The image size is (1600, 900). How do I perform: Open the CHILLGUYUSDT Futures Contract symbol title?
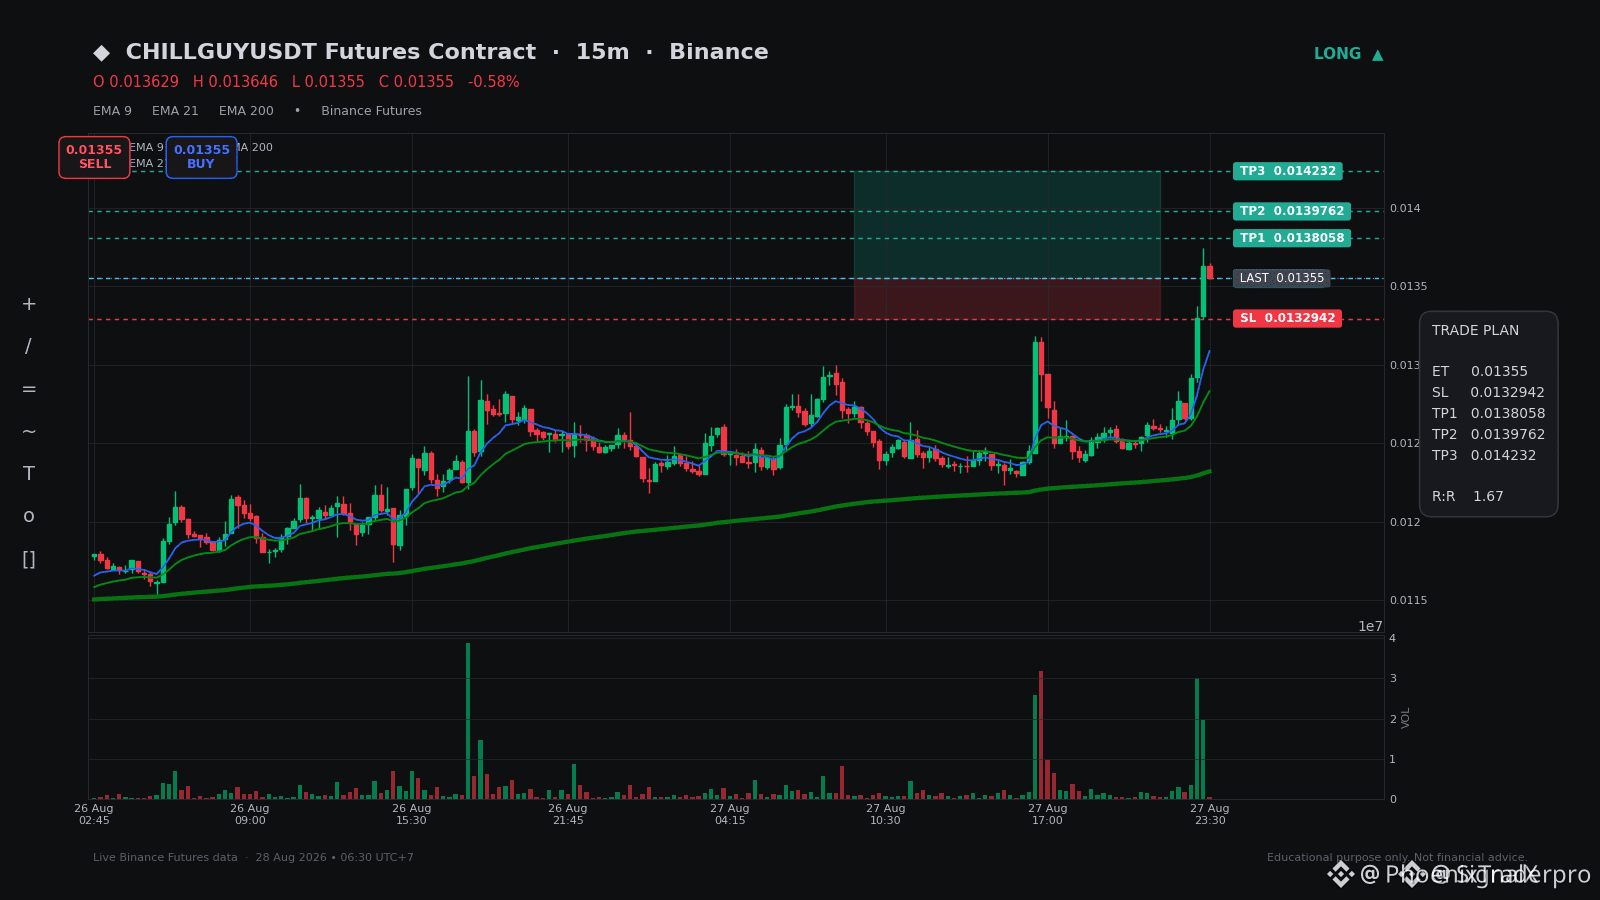(x=331, y=52)
